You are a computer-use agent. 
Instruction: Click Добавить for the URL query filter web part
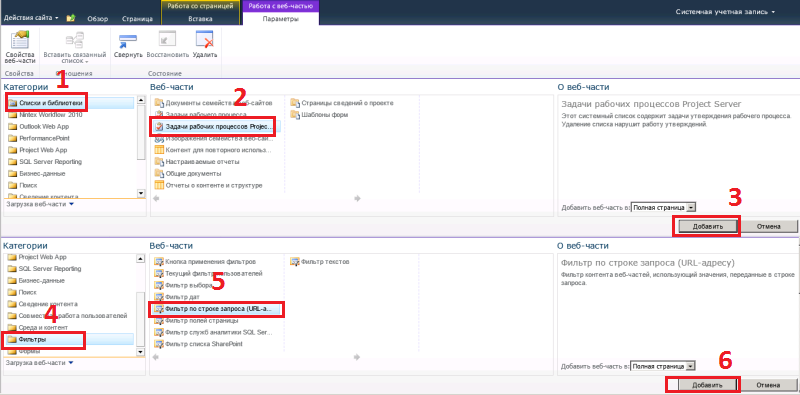coord(707,385)
